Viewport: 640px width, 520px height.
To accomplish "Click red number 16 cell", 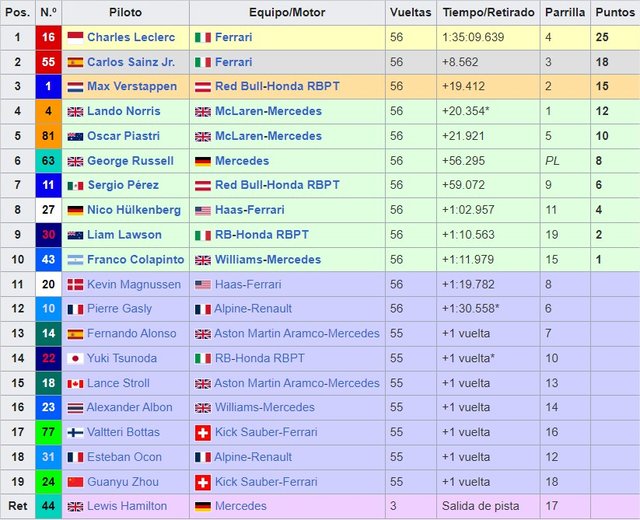I will click(x=48, y=38).
